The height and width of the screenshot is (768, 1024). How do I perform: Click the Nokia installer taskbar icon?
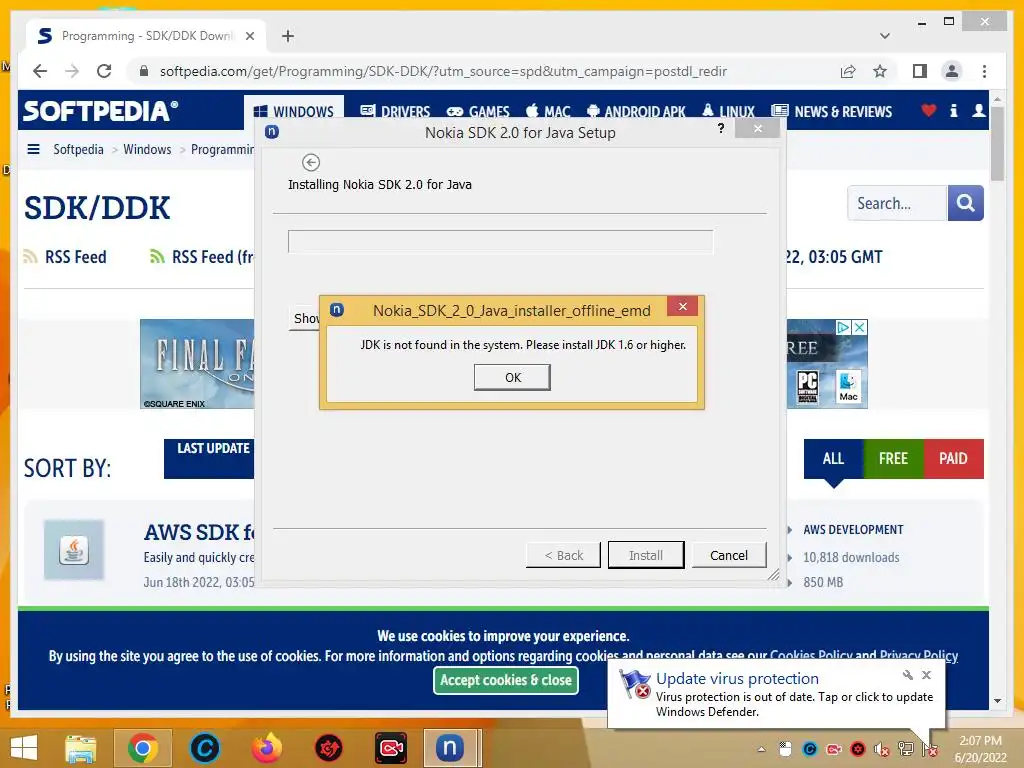coord(450,748)
